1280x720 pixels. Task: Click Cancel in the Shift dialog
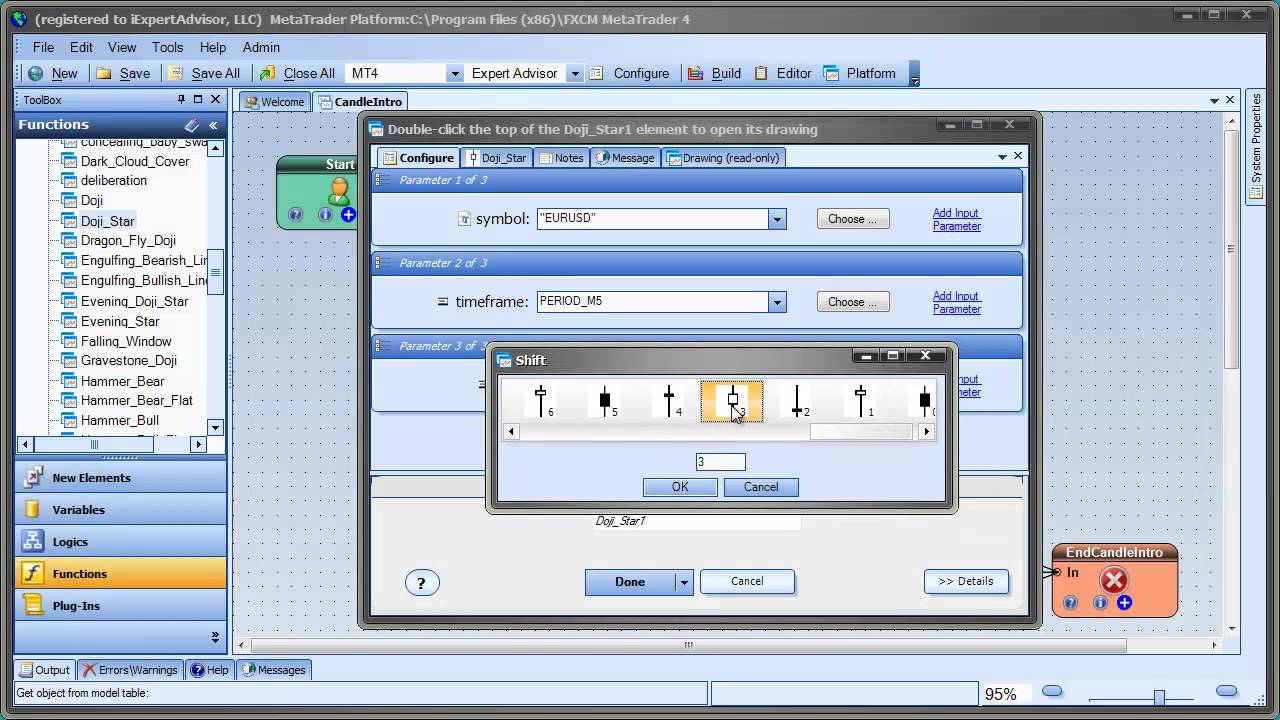[760, 487]
